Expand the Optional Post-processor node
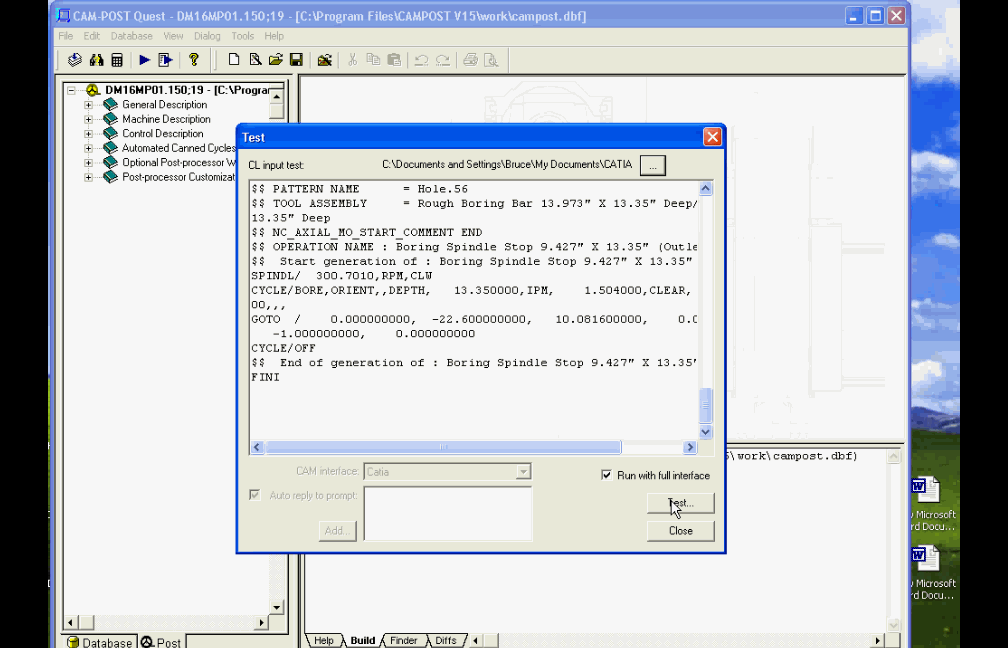 tap(89, 163)
